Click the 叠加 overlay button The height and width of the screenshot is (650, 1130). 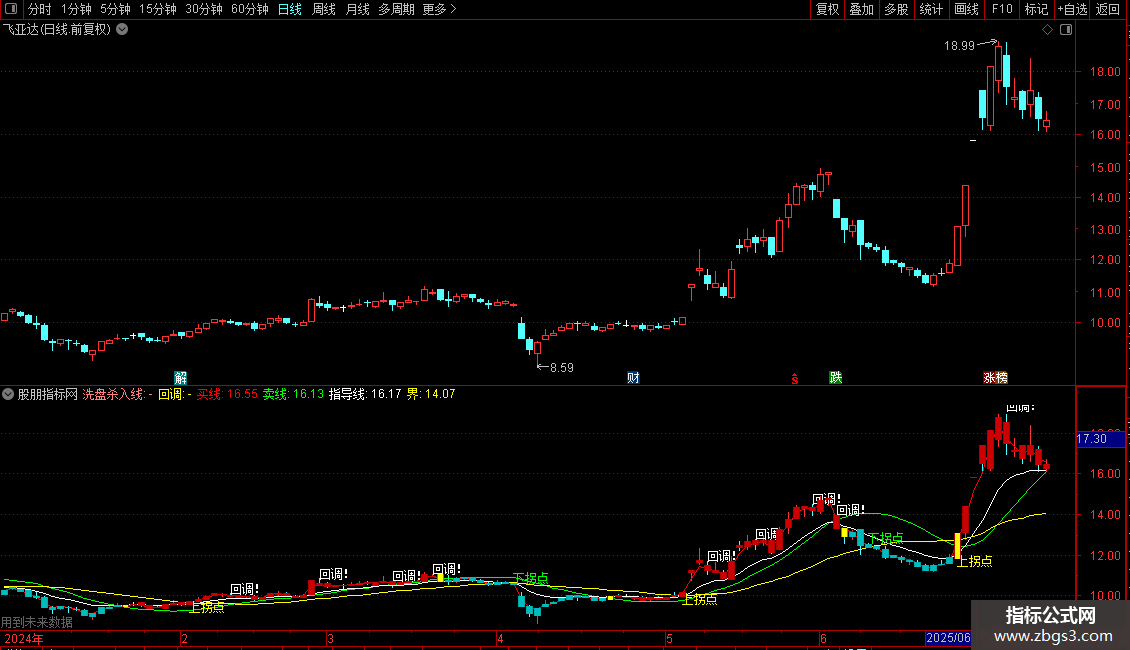click(x=861, y=9)
